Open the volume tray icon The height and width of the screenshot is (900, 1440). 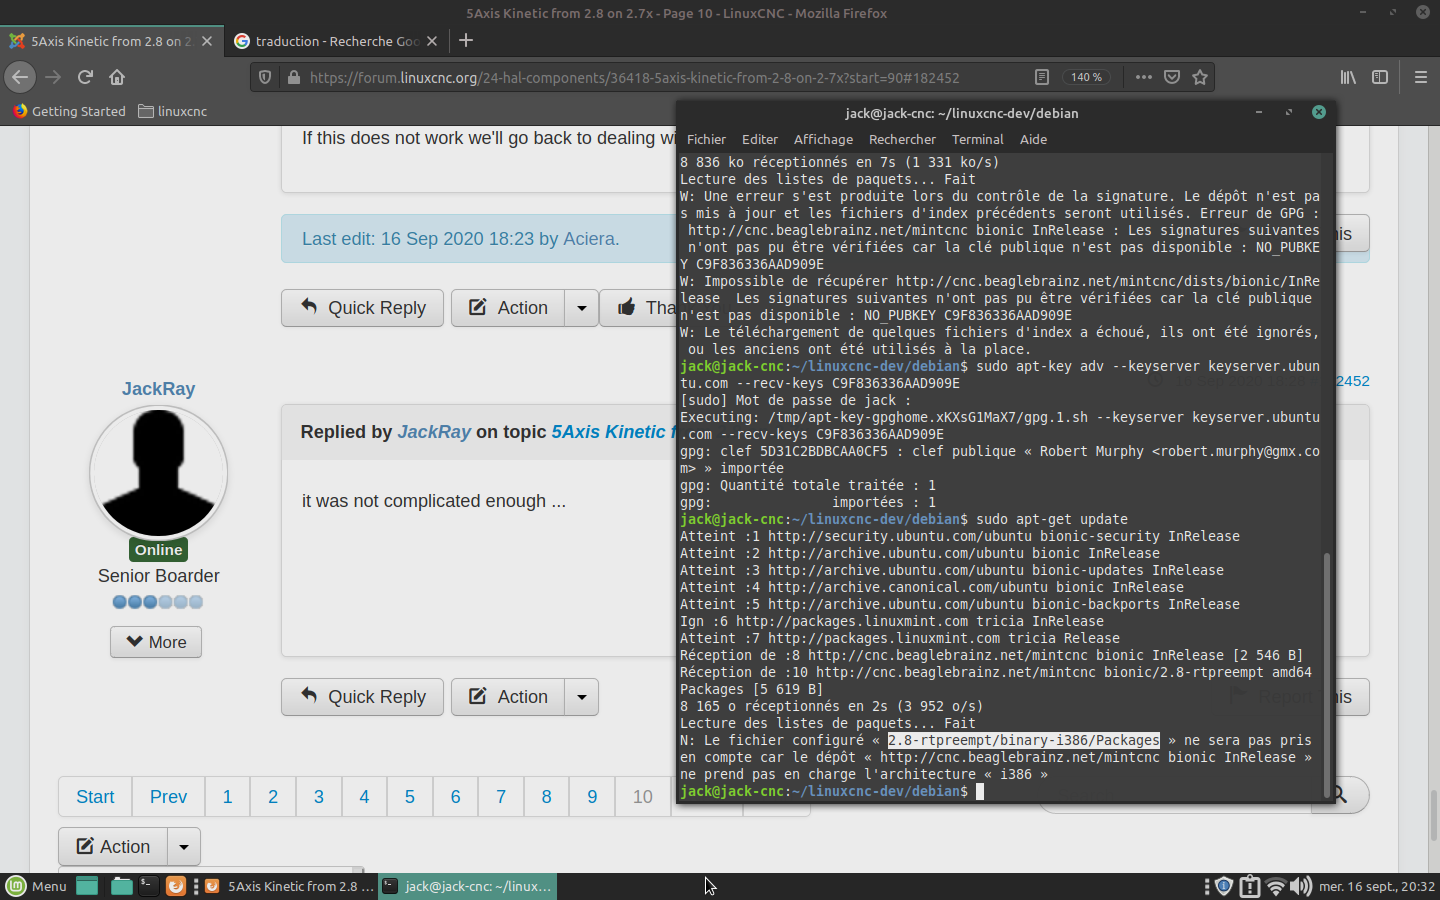coord(1301,886)
